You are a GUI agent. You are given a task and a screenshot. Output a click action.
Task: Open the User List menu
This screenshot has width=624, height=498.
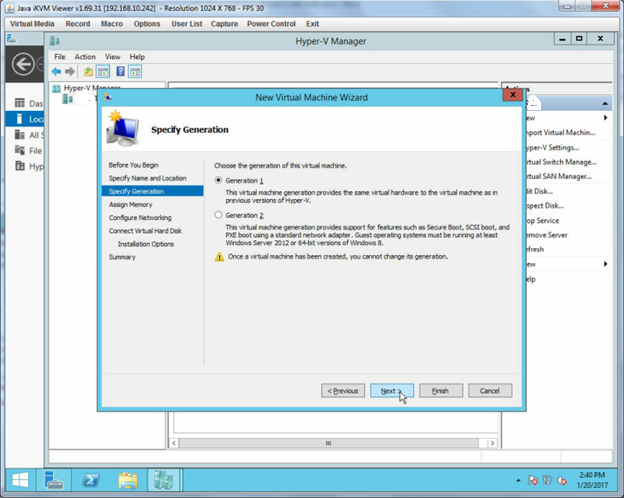pyautogui.click(x=187, y=24)
